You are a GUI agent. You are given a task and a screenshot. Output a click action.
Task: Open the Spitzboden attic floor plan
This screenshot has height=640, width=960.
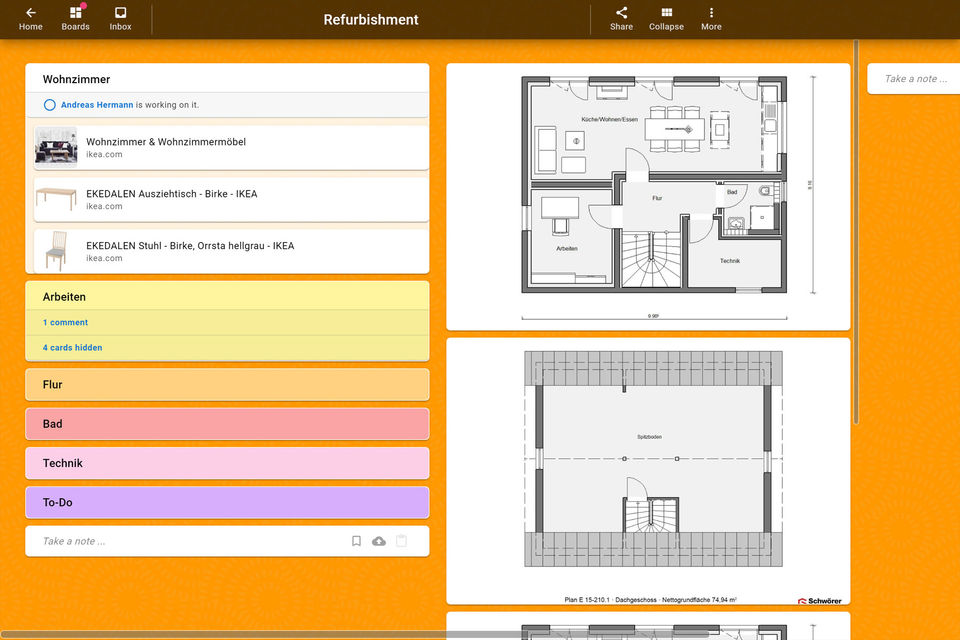point(648,471)
